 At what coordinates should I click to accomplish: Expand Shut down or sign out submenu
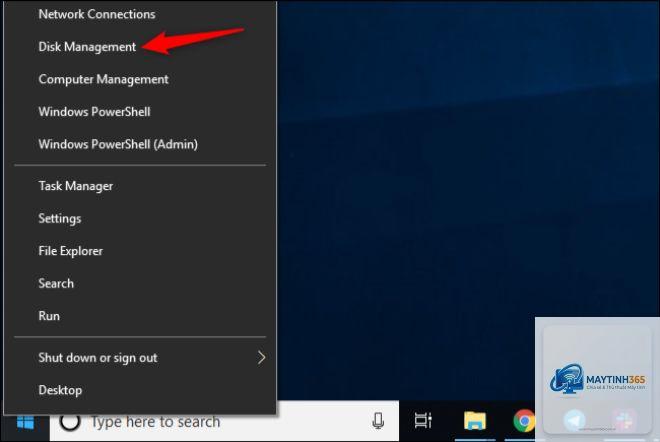pos(140,358)
